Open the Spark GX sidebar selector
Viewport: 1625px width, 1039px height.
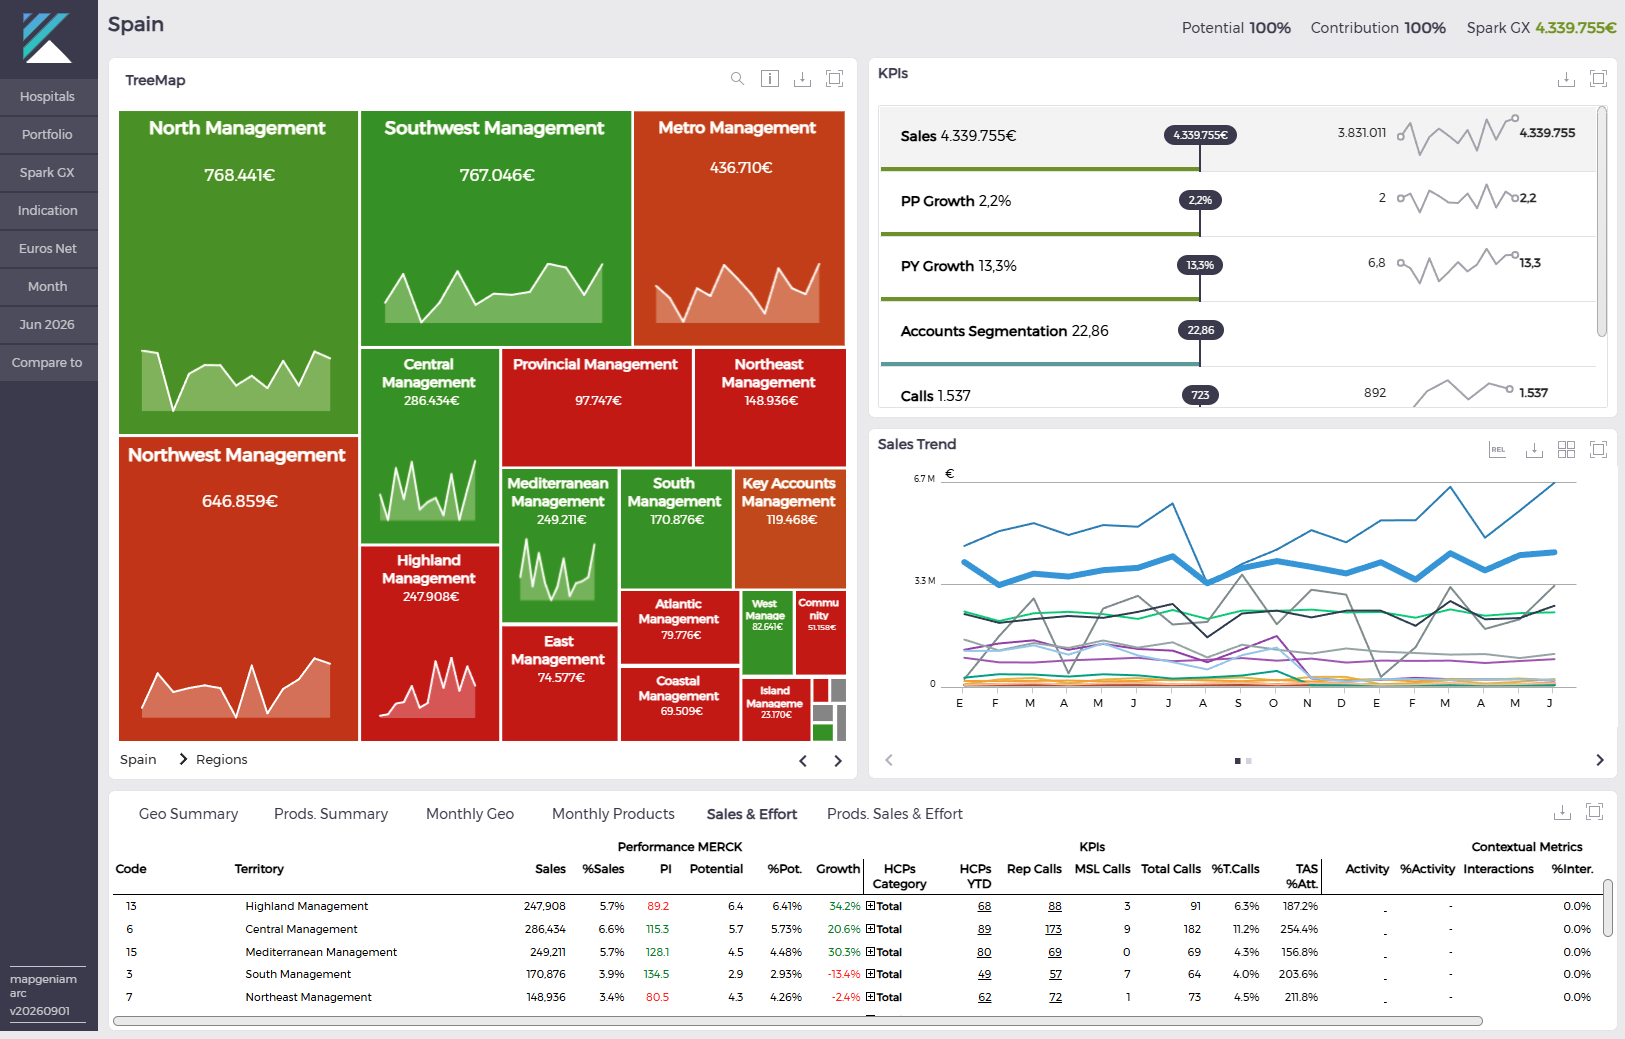[48, 173]
